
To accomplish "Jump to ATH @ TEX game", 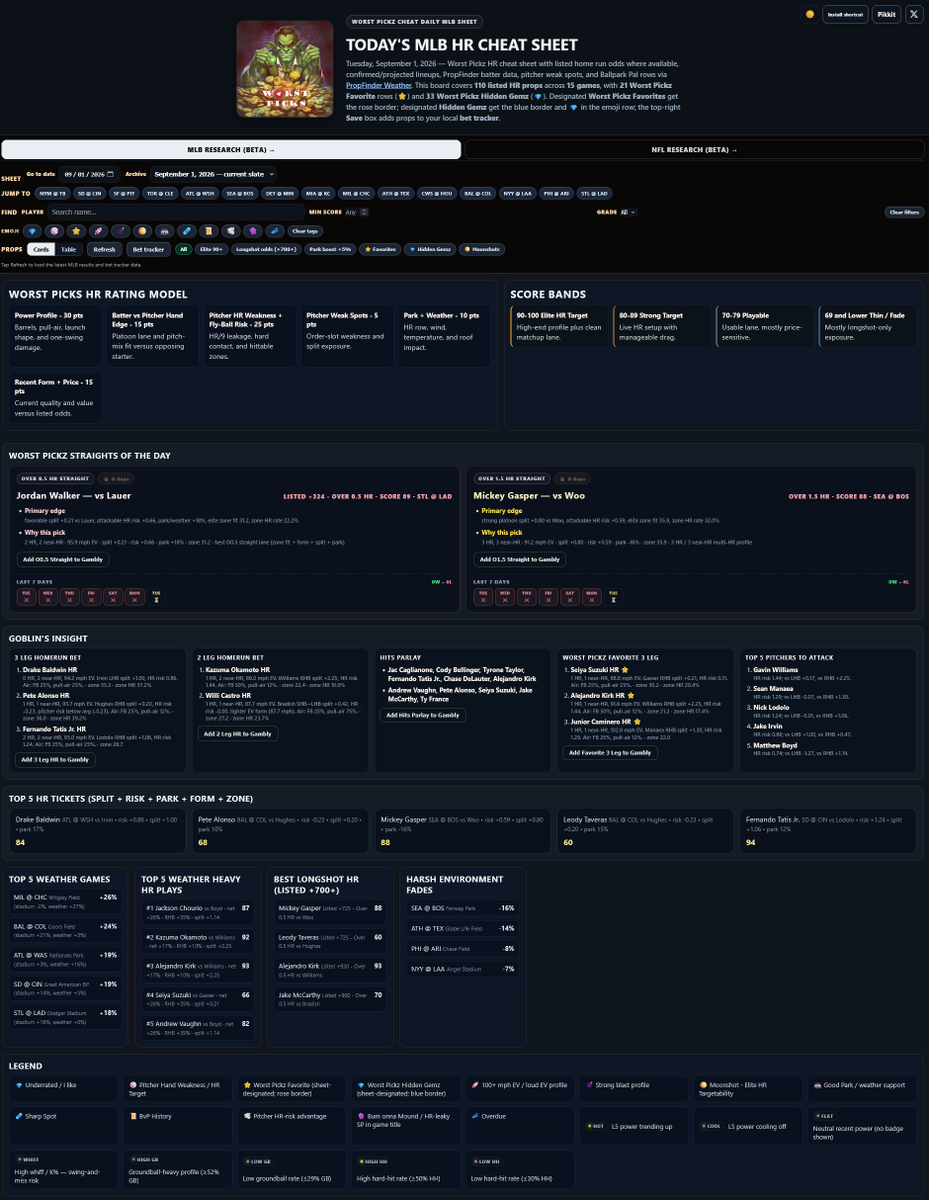I will point(395,193).
